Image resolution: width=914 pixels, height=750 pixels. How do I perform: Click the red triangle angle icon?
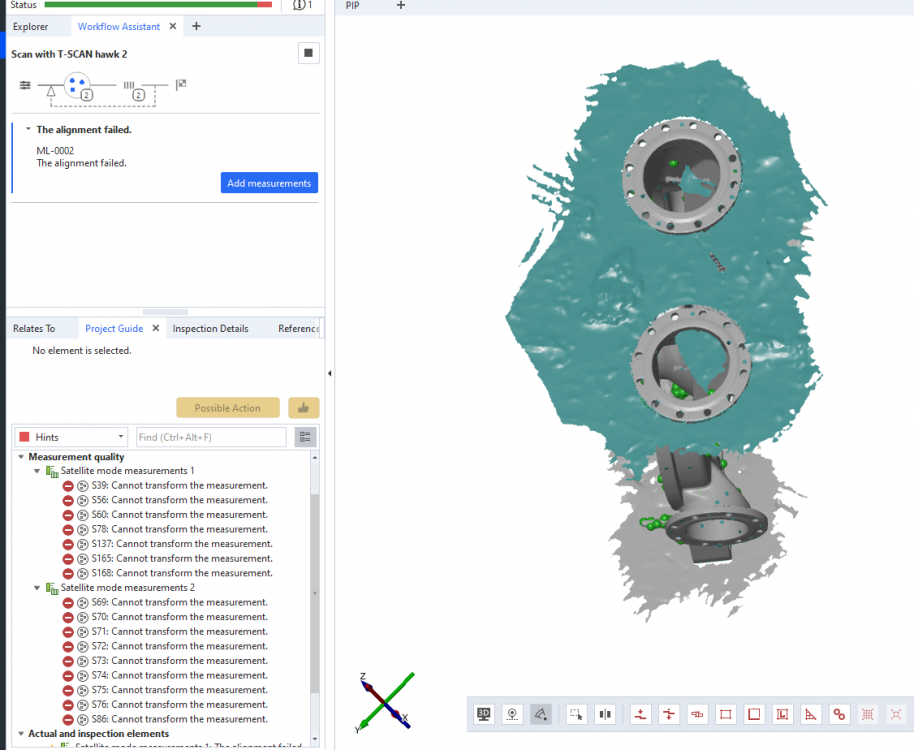811,714
